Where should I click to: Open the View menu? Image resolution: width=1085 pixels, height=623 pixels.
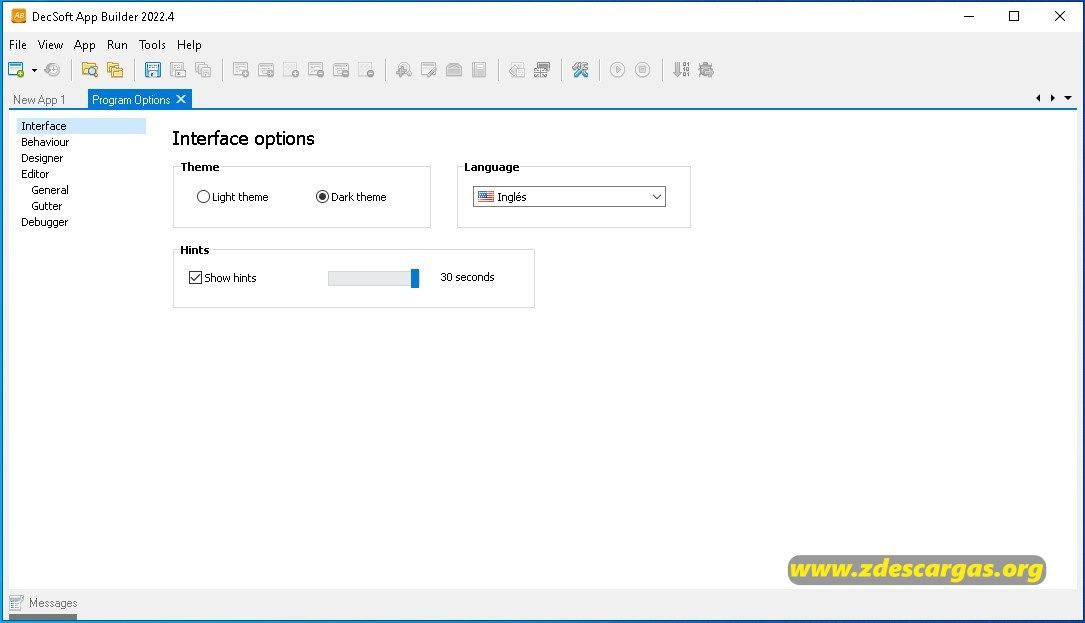click(50, 45)
